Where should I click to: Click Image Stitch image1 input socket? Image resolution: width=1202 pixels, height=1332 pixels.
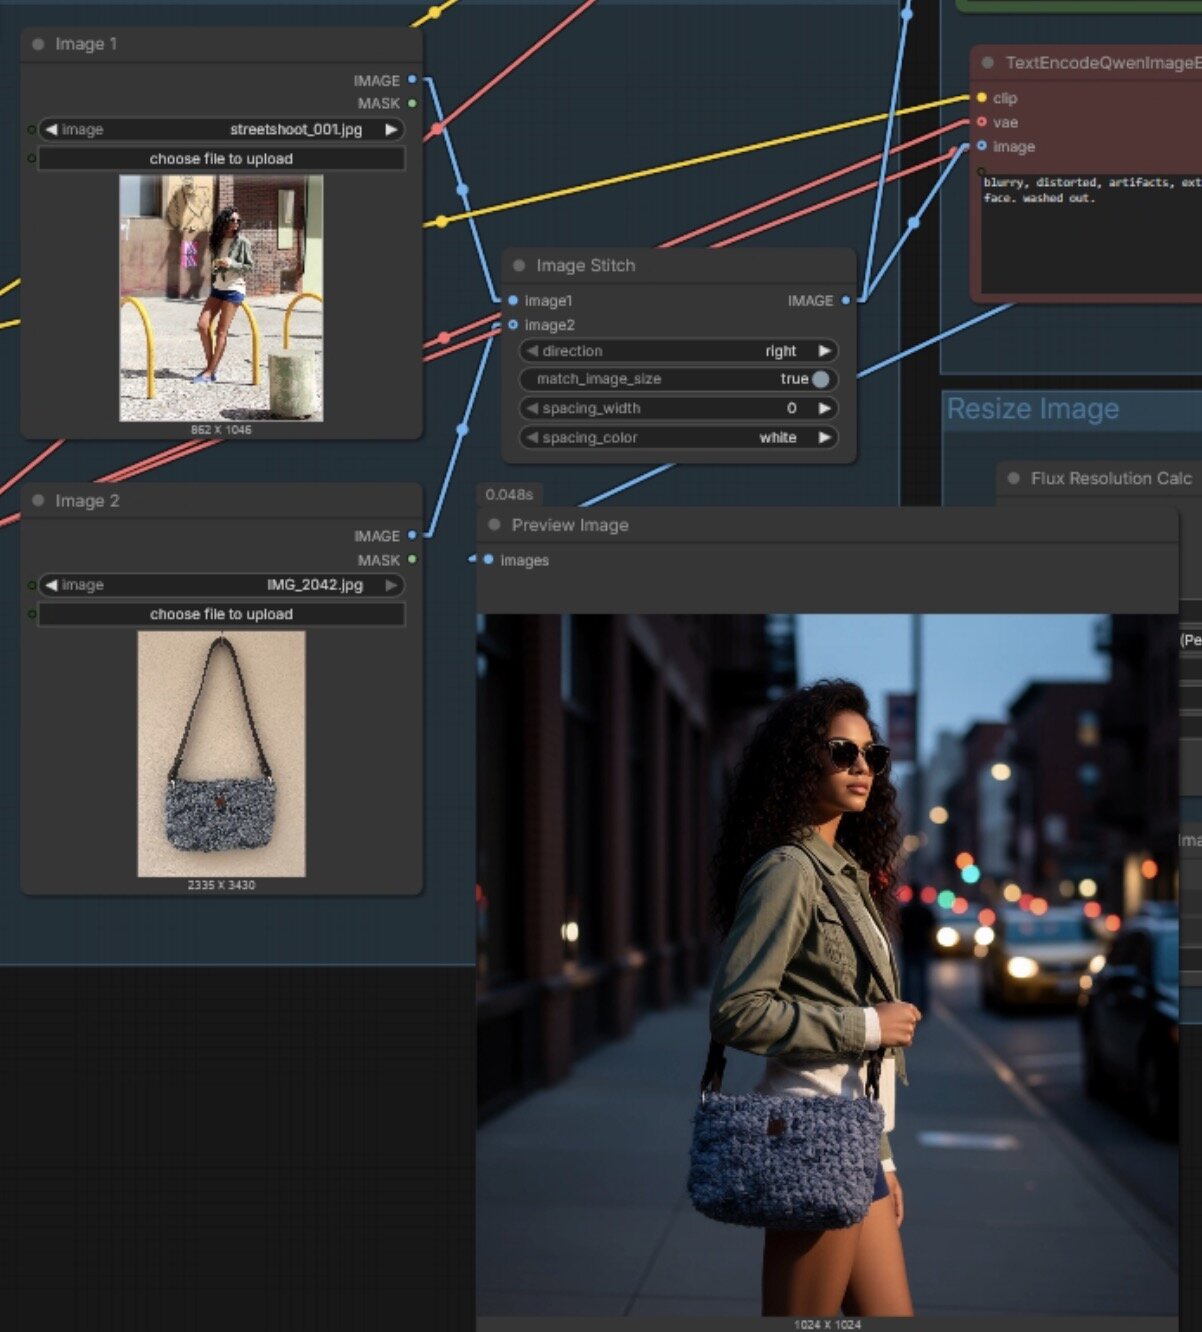513,300
